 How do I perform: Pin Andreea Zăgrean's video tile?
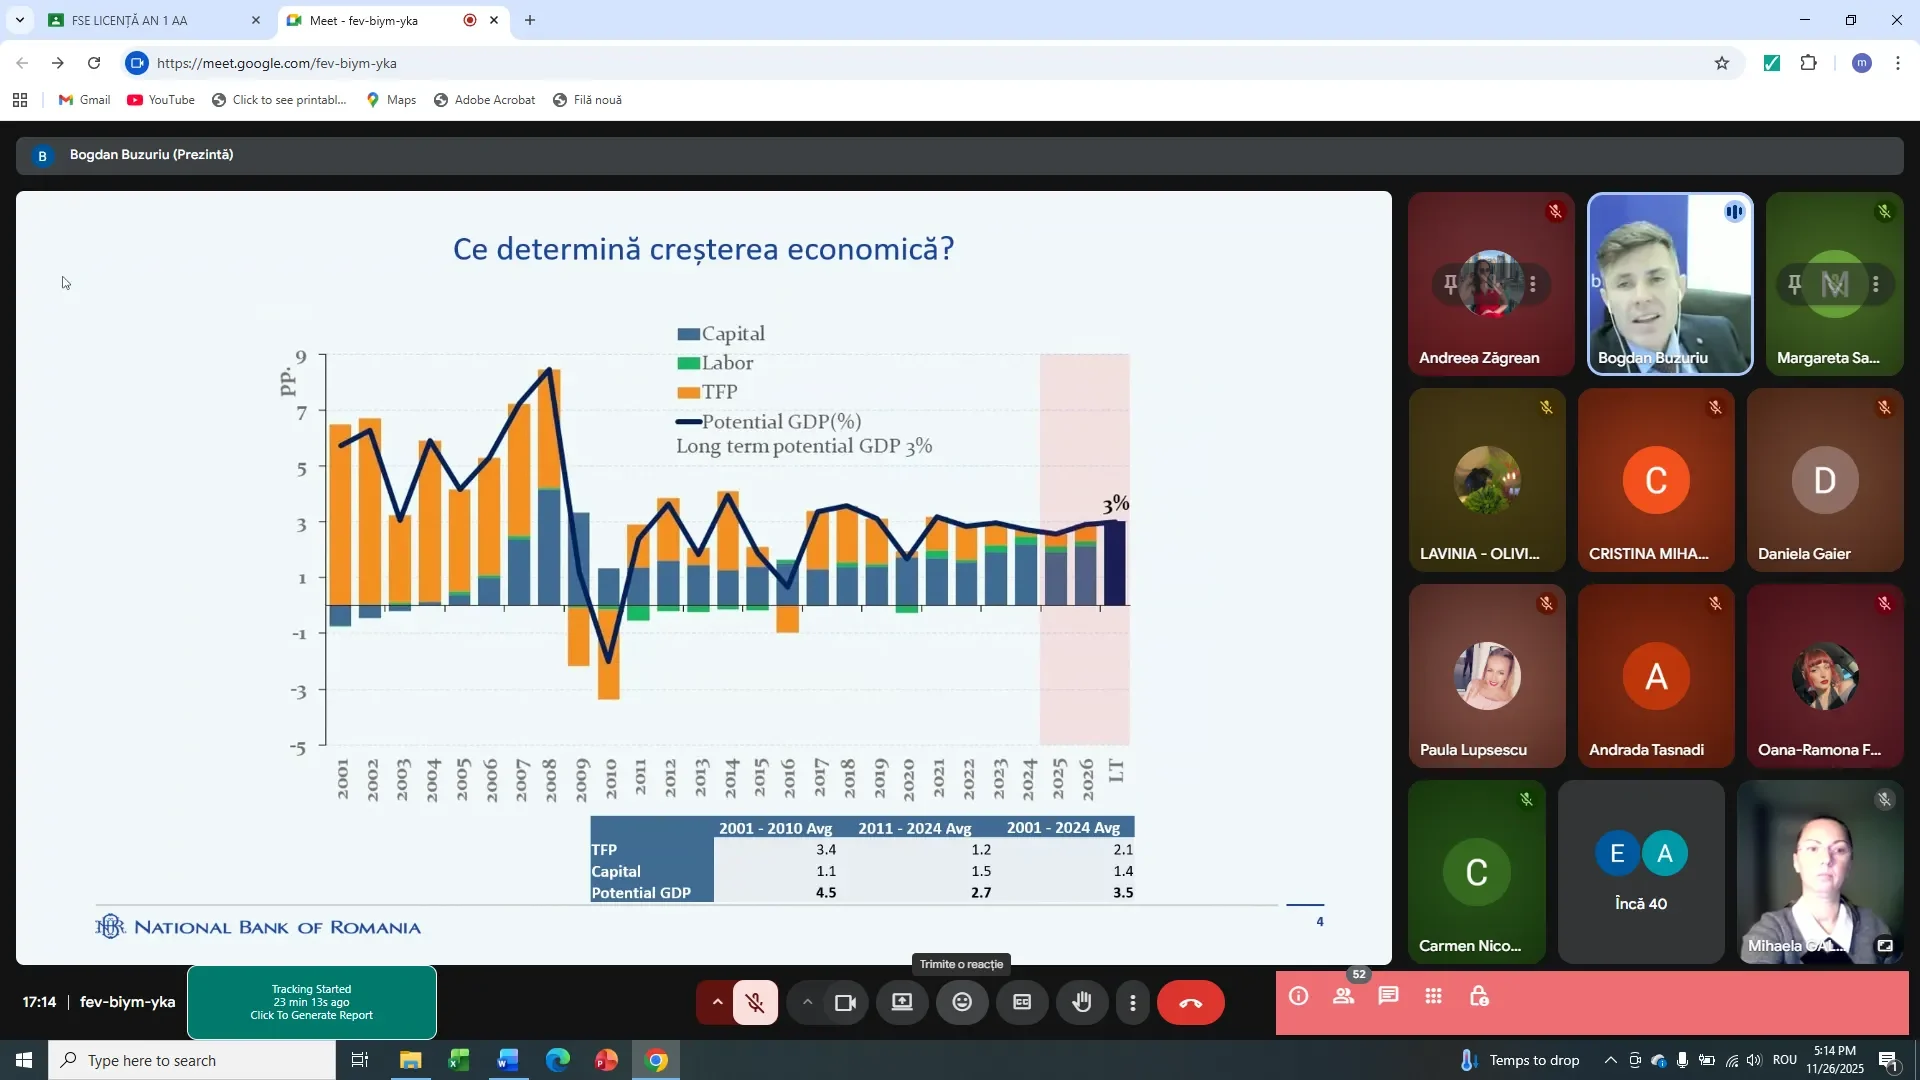pos(1451,284)
